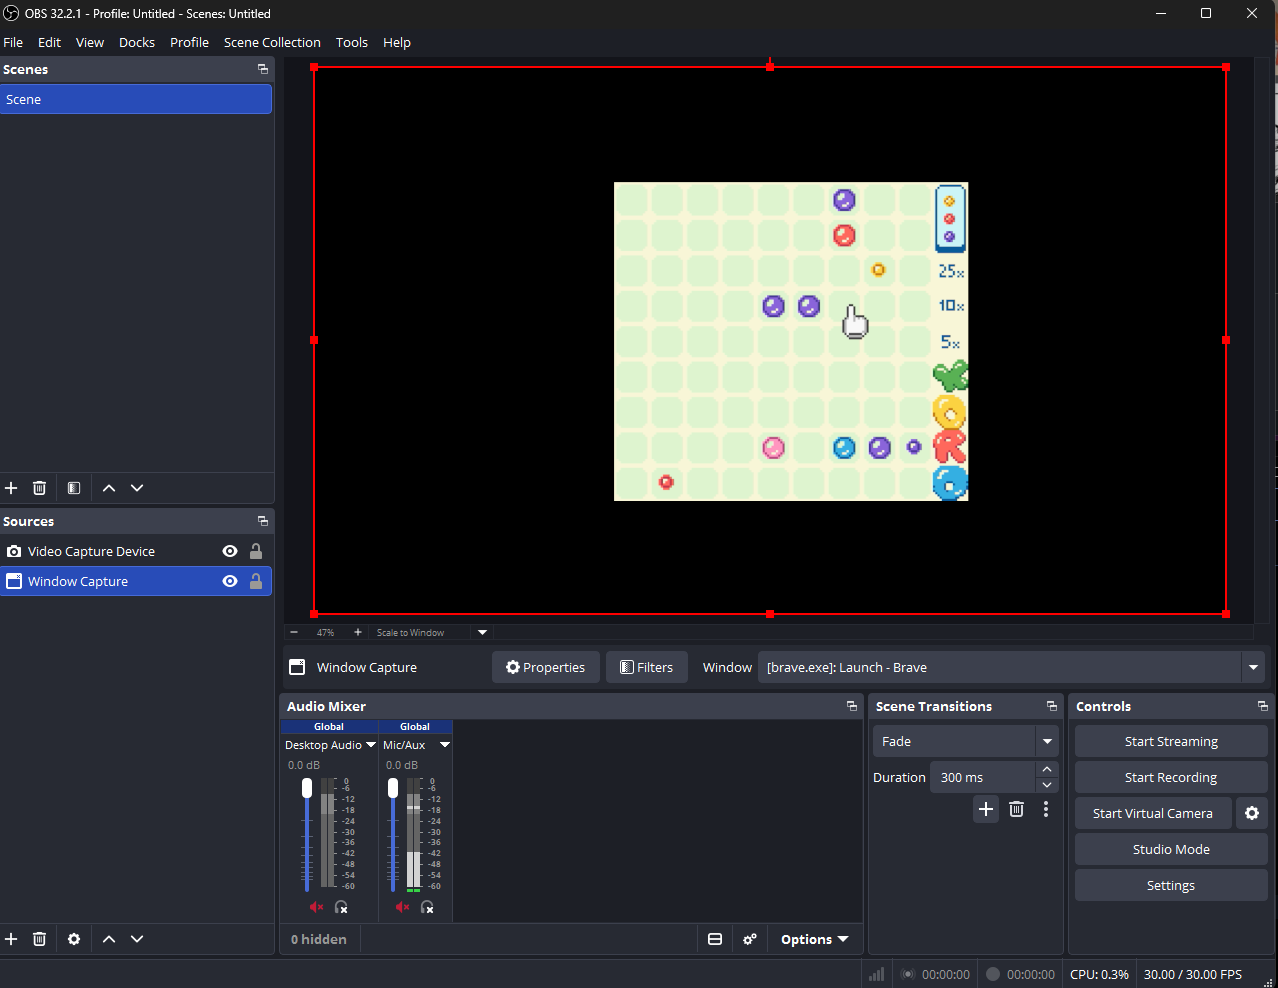This screenshot has height=988, width=1278.
Task: Toggle lock on Window Capture source
Action: pyautogui.click(x=256, y=581)
